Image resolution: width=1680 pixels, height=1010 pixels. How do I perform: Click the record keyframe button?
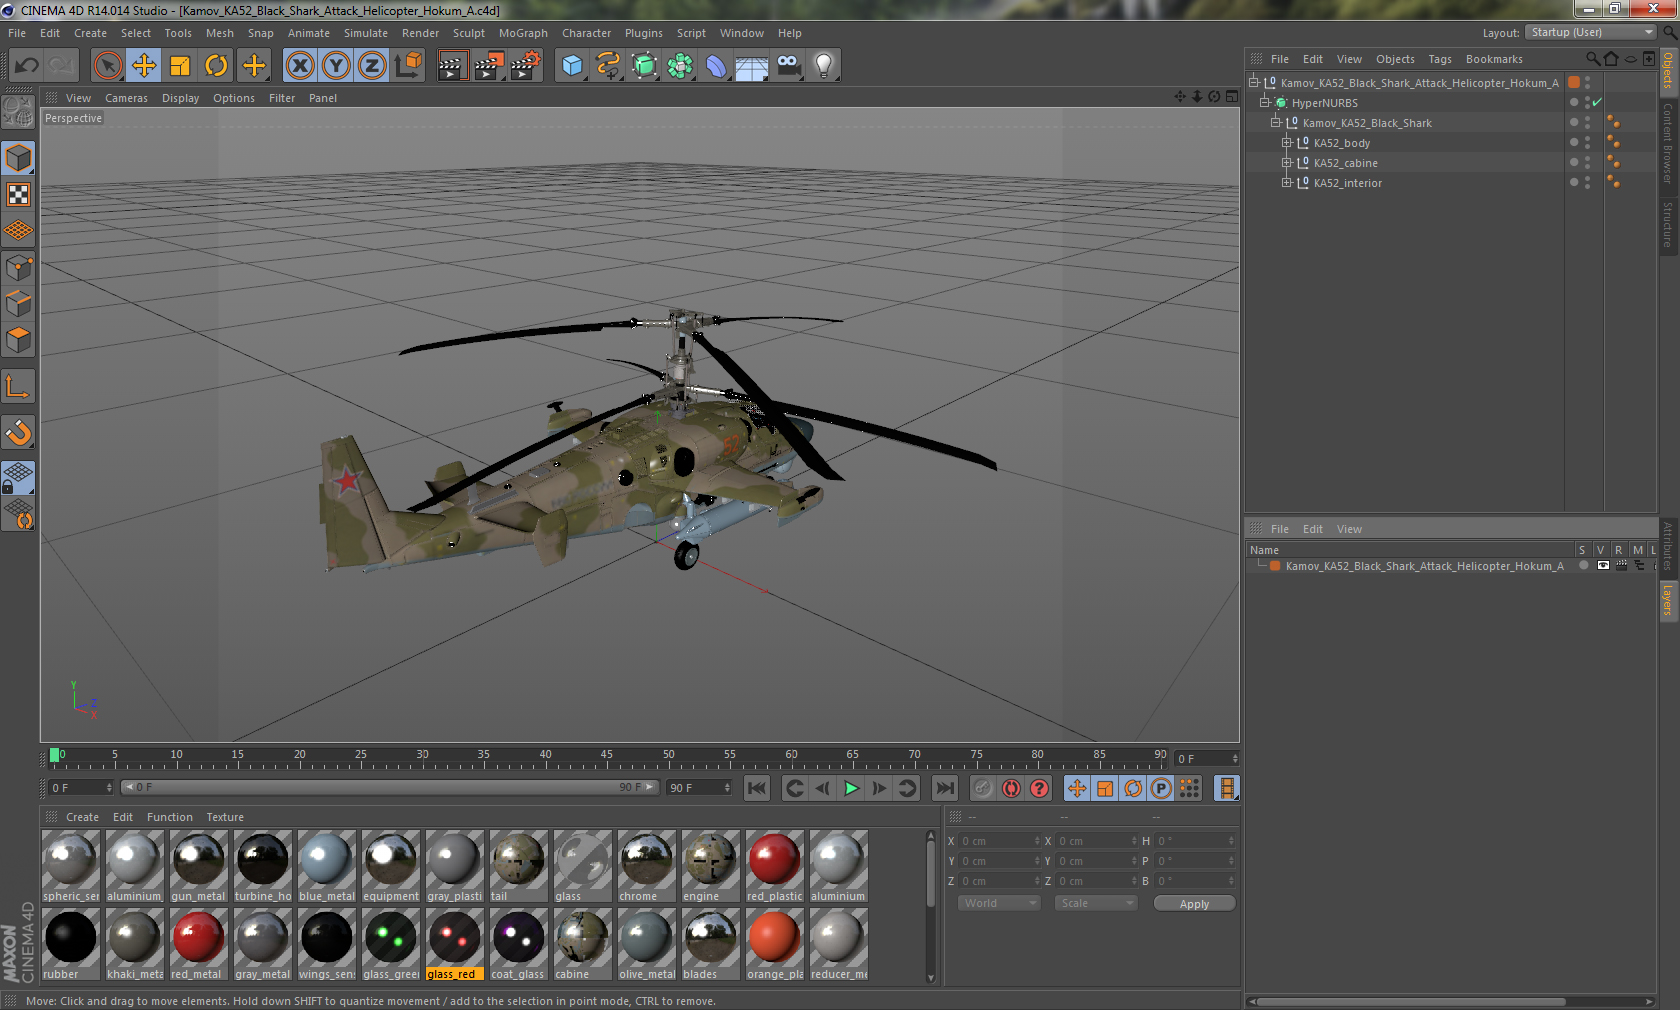coord(983,788)
